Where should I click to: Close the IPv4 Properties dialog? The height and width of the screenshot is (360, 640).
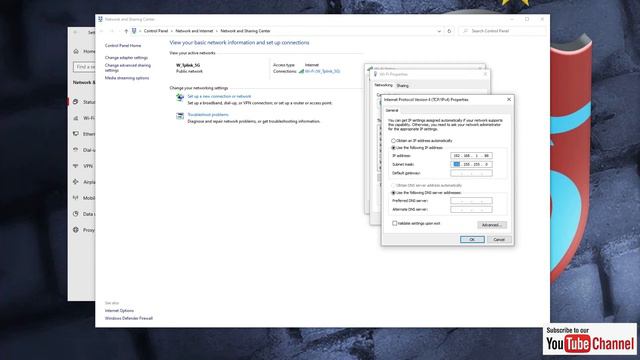[509, 100]
